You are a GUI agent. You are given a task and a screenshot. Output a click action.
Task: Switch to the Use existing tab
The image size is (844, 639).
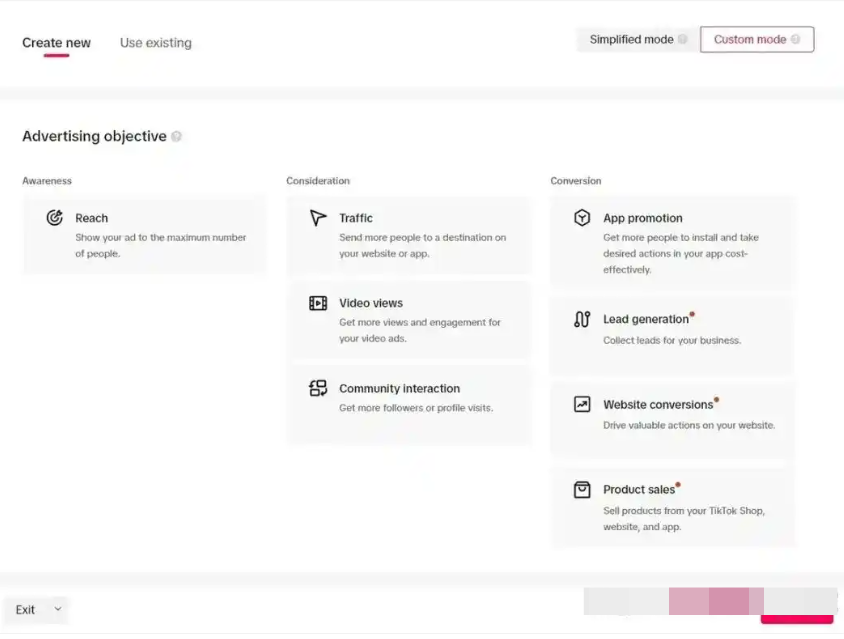(x=156, y=43)
